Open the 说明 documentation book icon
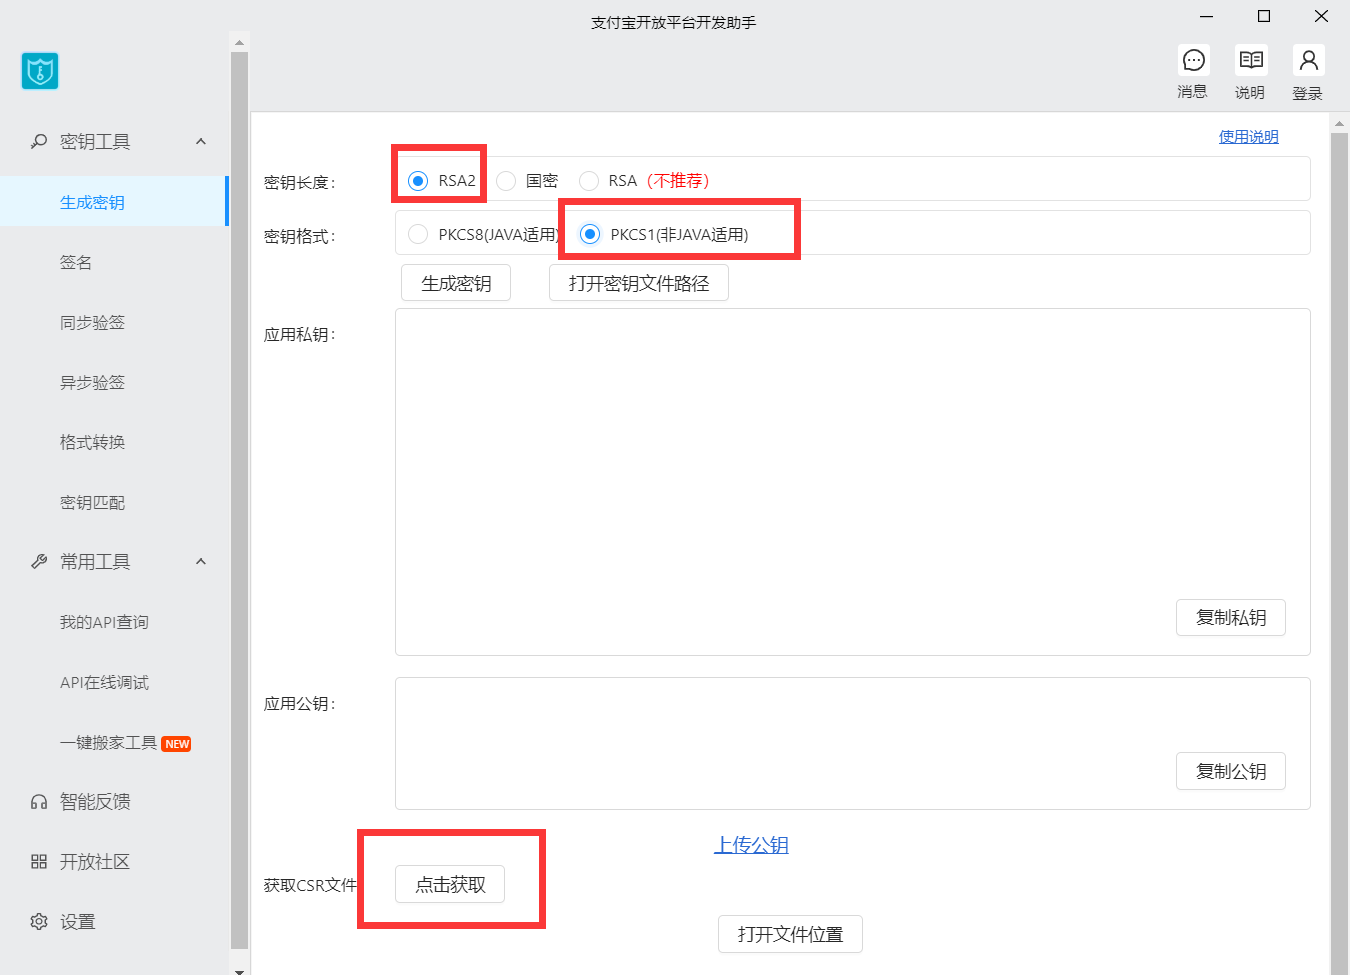The width and height of the screenshot is (1350, 975). click(x=1251, y=61)
